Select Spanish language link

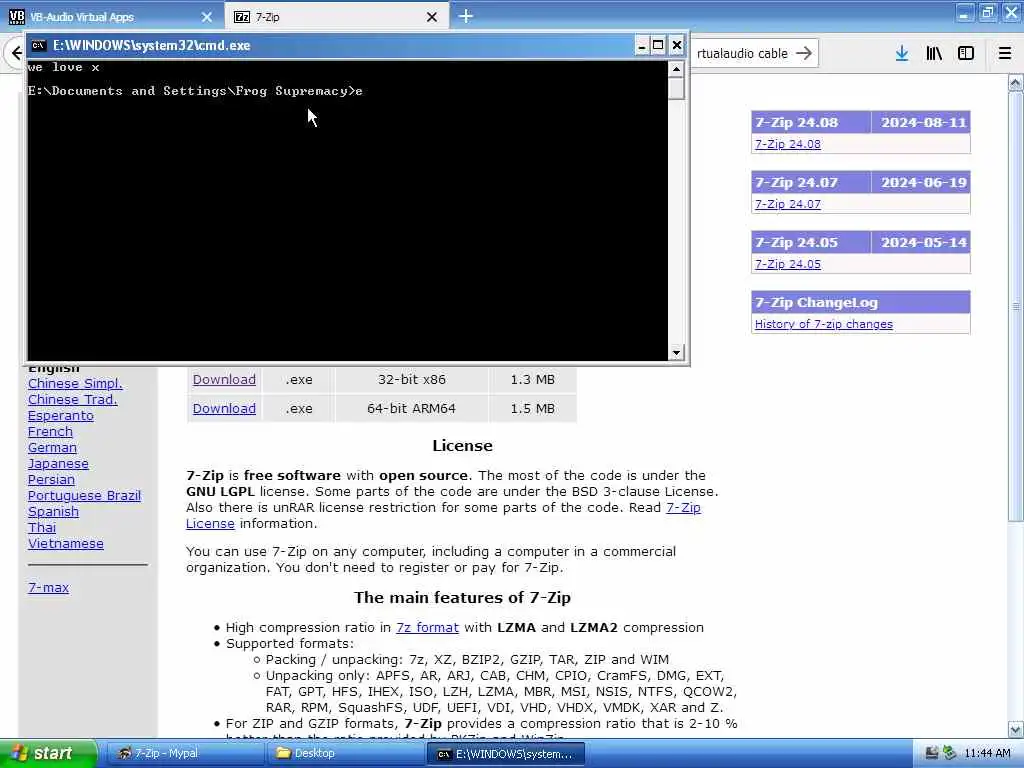pyautogui.click(x=53, y=512)
